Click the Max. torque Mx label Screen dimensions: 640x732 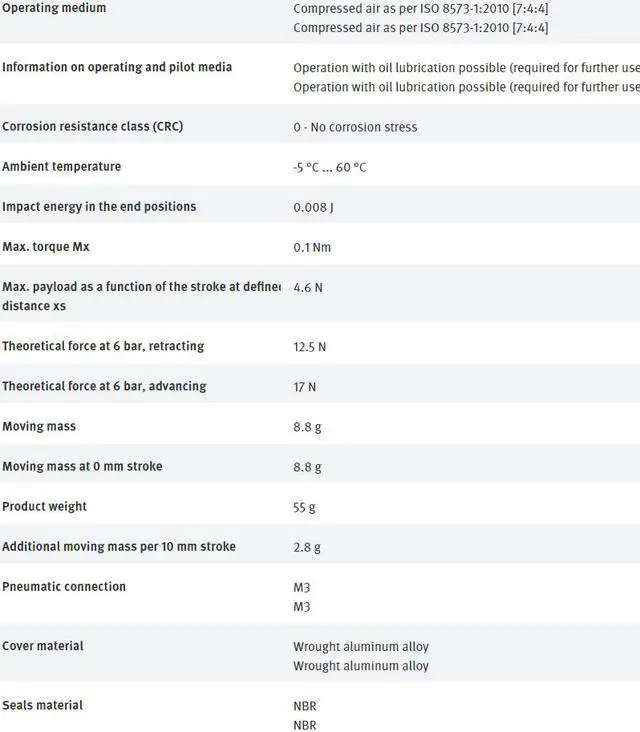coord(46,247)
